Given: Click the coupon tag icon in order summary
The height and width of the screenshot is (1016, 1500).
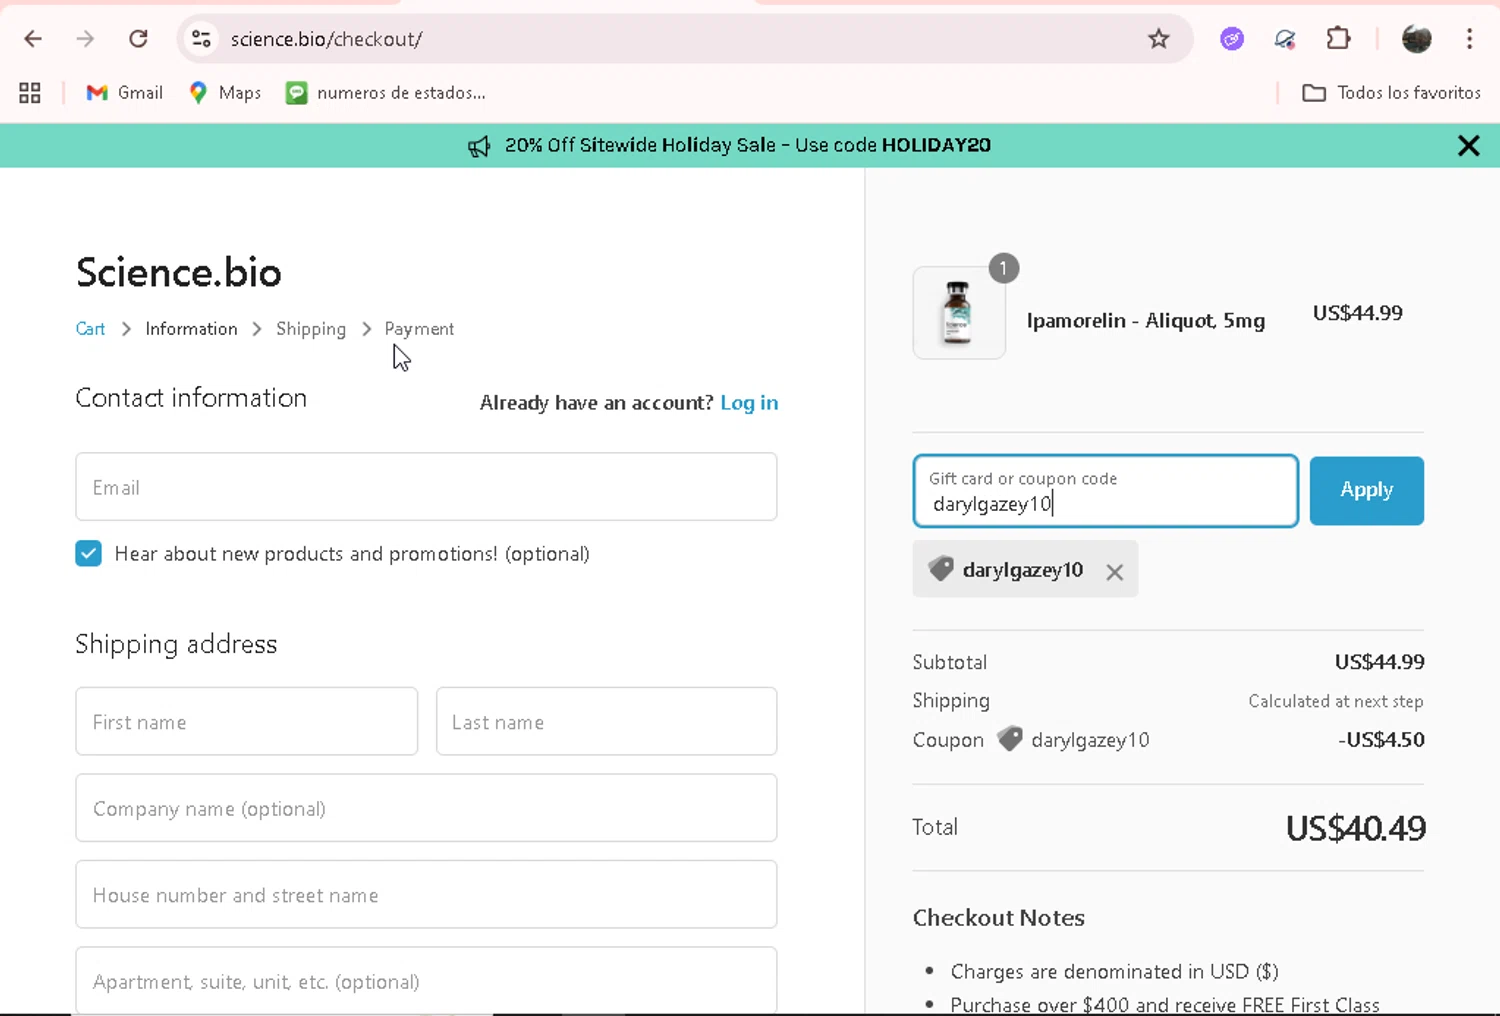Looking at the screenshot, I should [x=1010, y=739].
